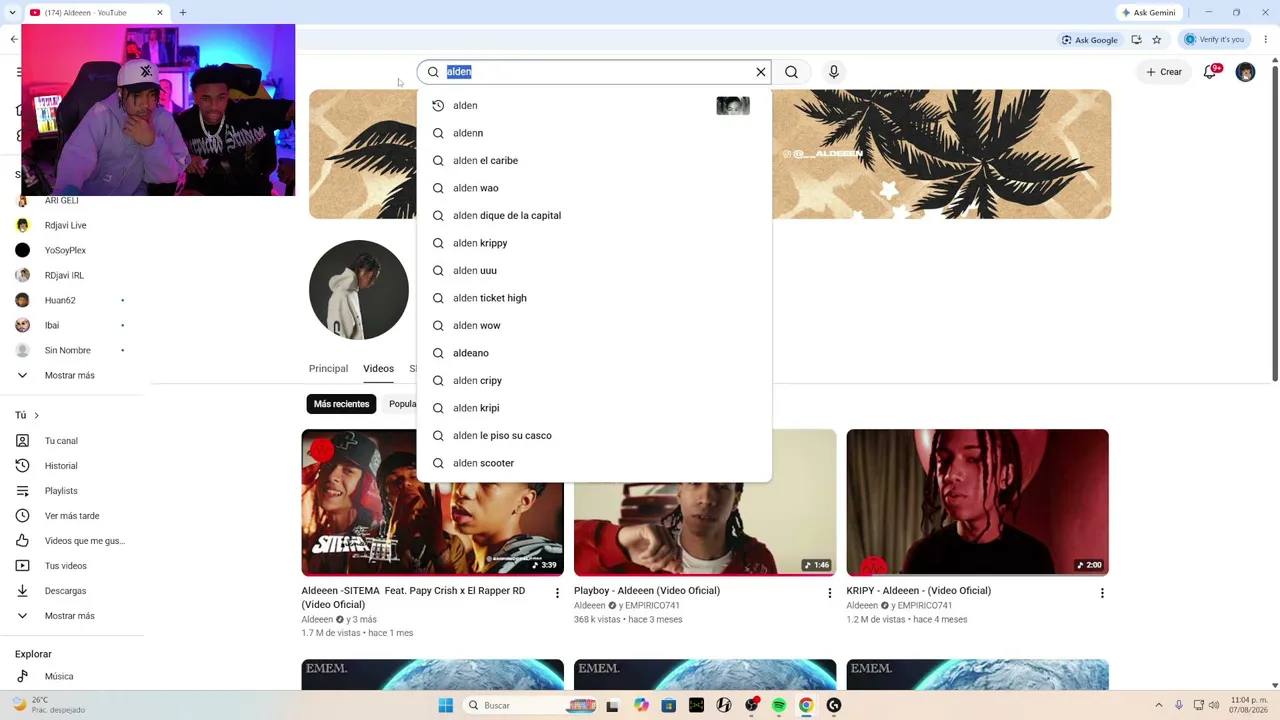The image size is (1280, 720).
Task: Open a new browser tab
Action: [183, 13]
